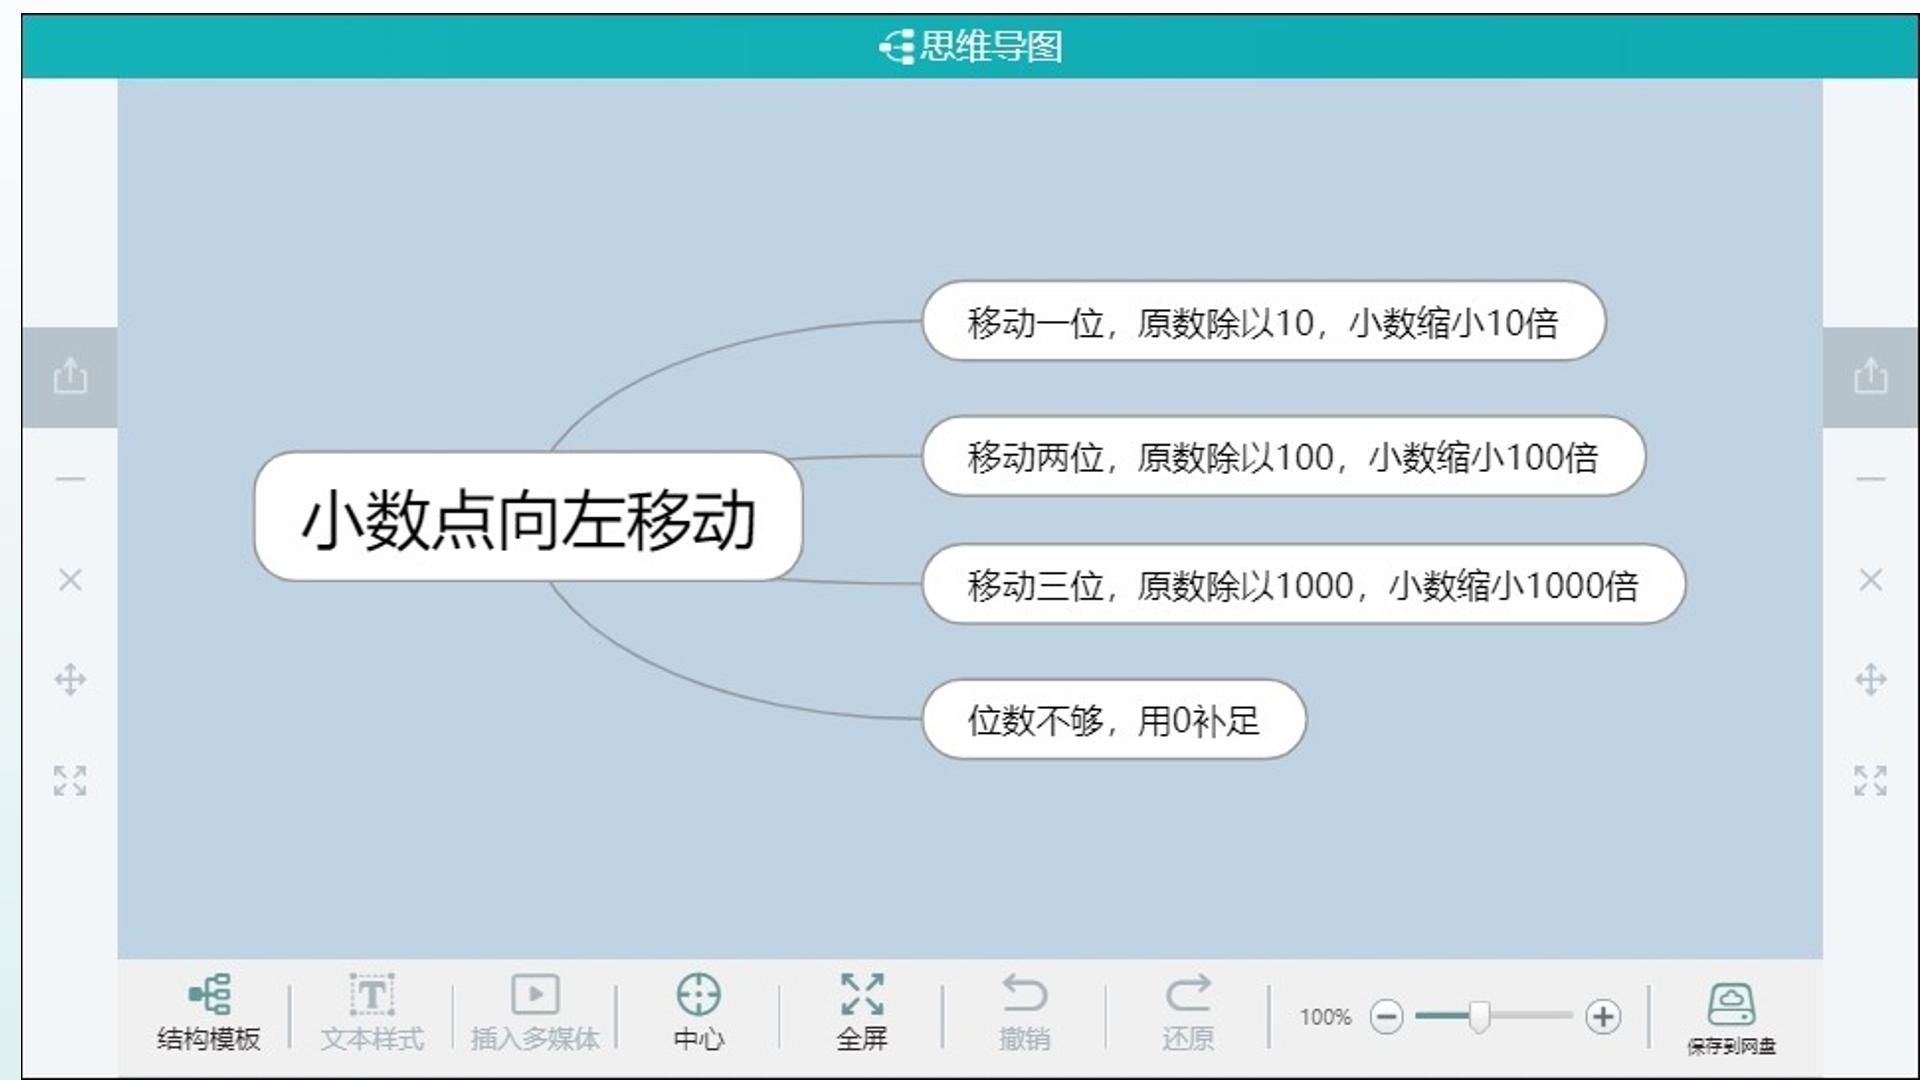Click the zoom slider handle

[x=1479, y=1017]
